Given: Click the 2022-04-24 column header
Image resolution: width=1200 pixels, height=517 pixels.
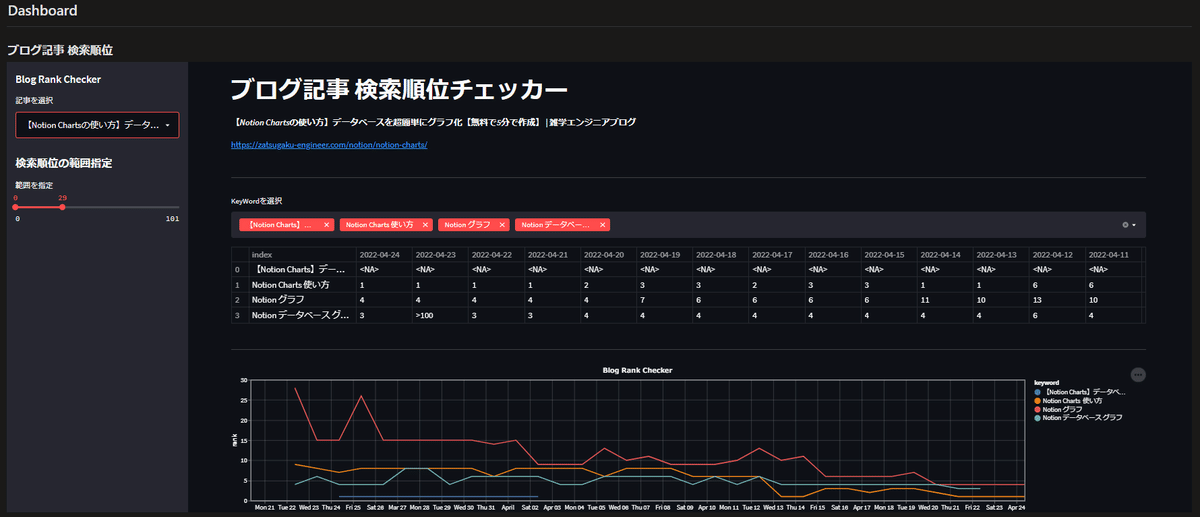Looking at the screenshot, I should [x=383, y=255].
